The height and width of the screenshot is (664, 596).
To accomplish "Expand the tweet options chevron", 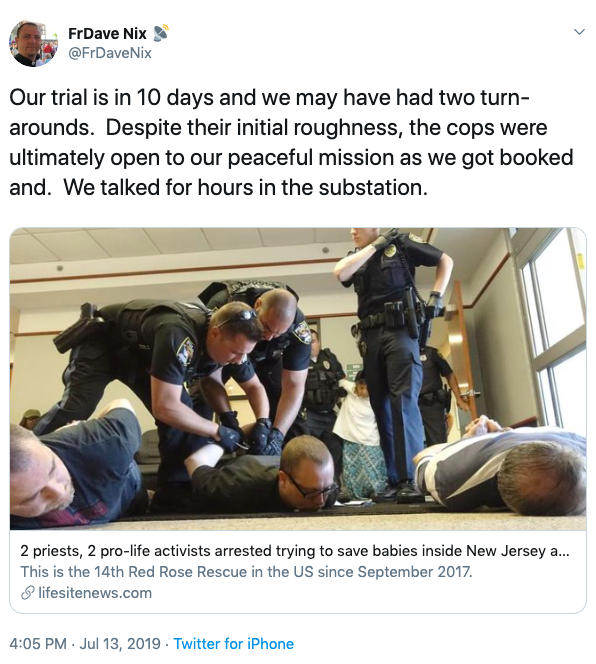I will click(x=579, y=32).
